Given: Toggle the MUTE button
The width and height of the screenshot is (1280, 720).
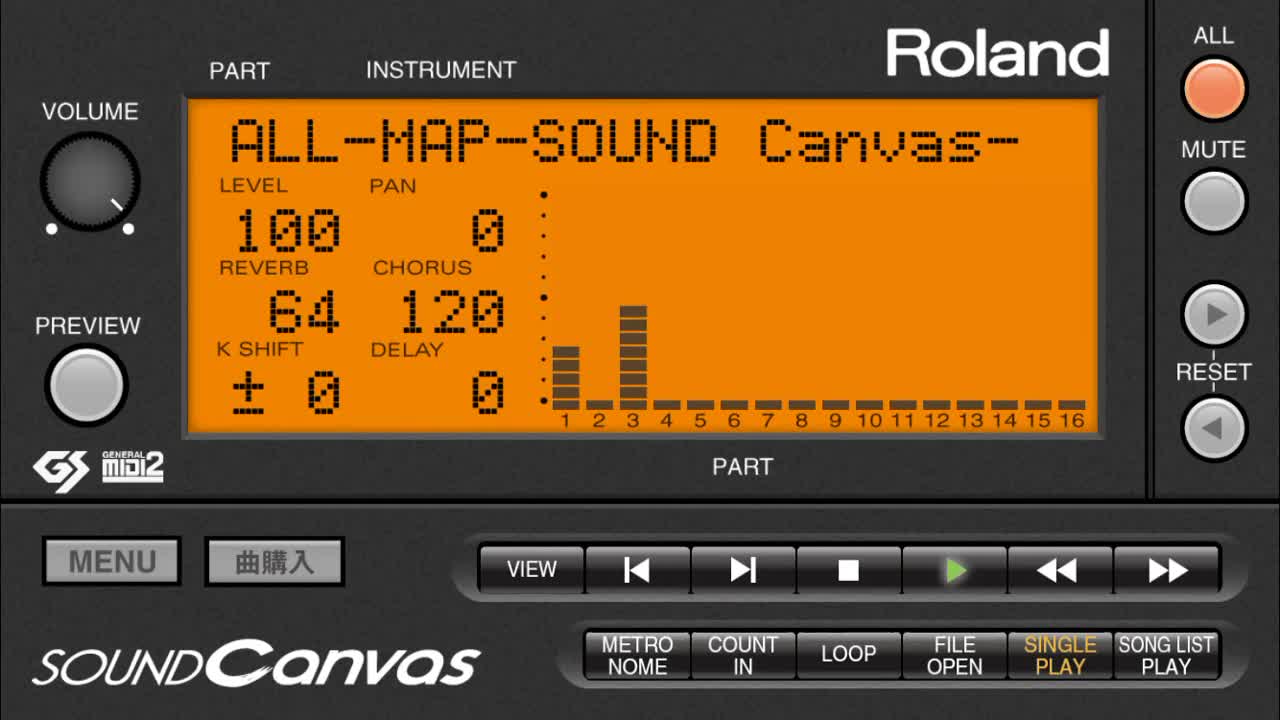Looking at the screenshot, I should point(1214,201).
